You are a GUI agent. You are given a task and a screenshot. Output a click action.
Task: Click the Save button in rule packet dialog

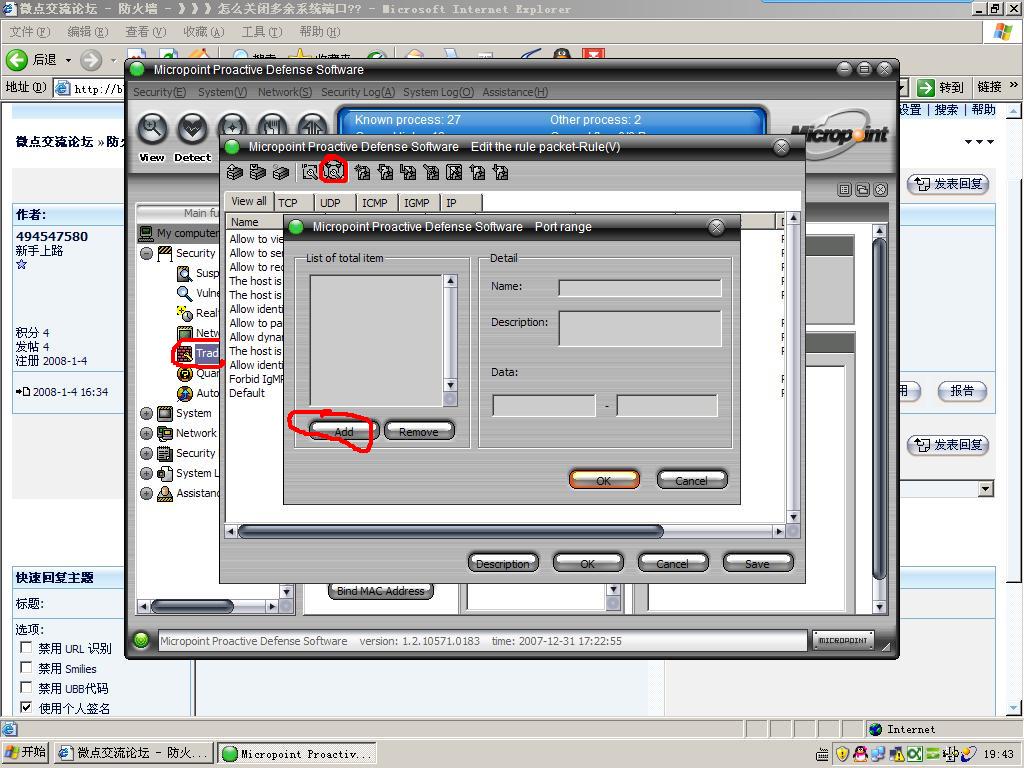758,563
